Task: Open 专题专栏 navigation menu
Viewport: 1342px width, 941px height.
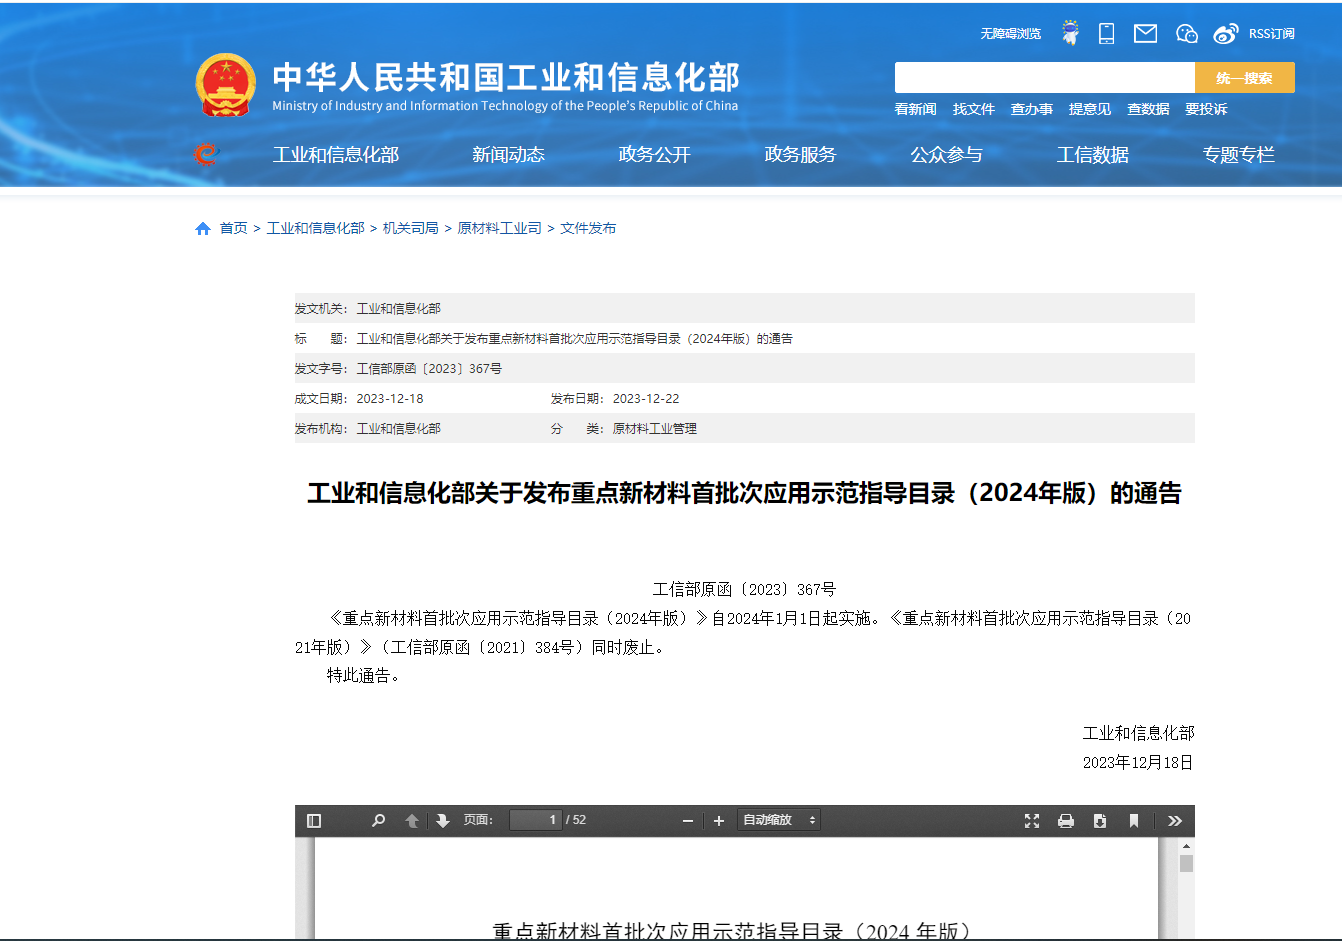Action: pos(1238,155)
